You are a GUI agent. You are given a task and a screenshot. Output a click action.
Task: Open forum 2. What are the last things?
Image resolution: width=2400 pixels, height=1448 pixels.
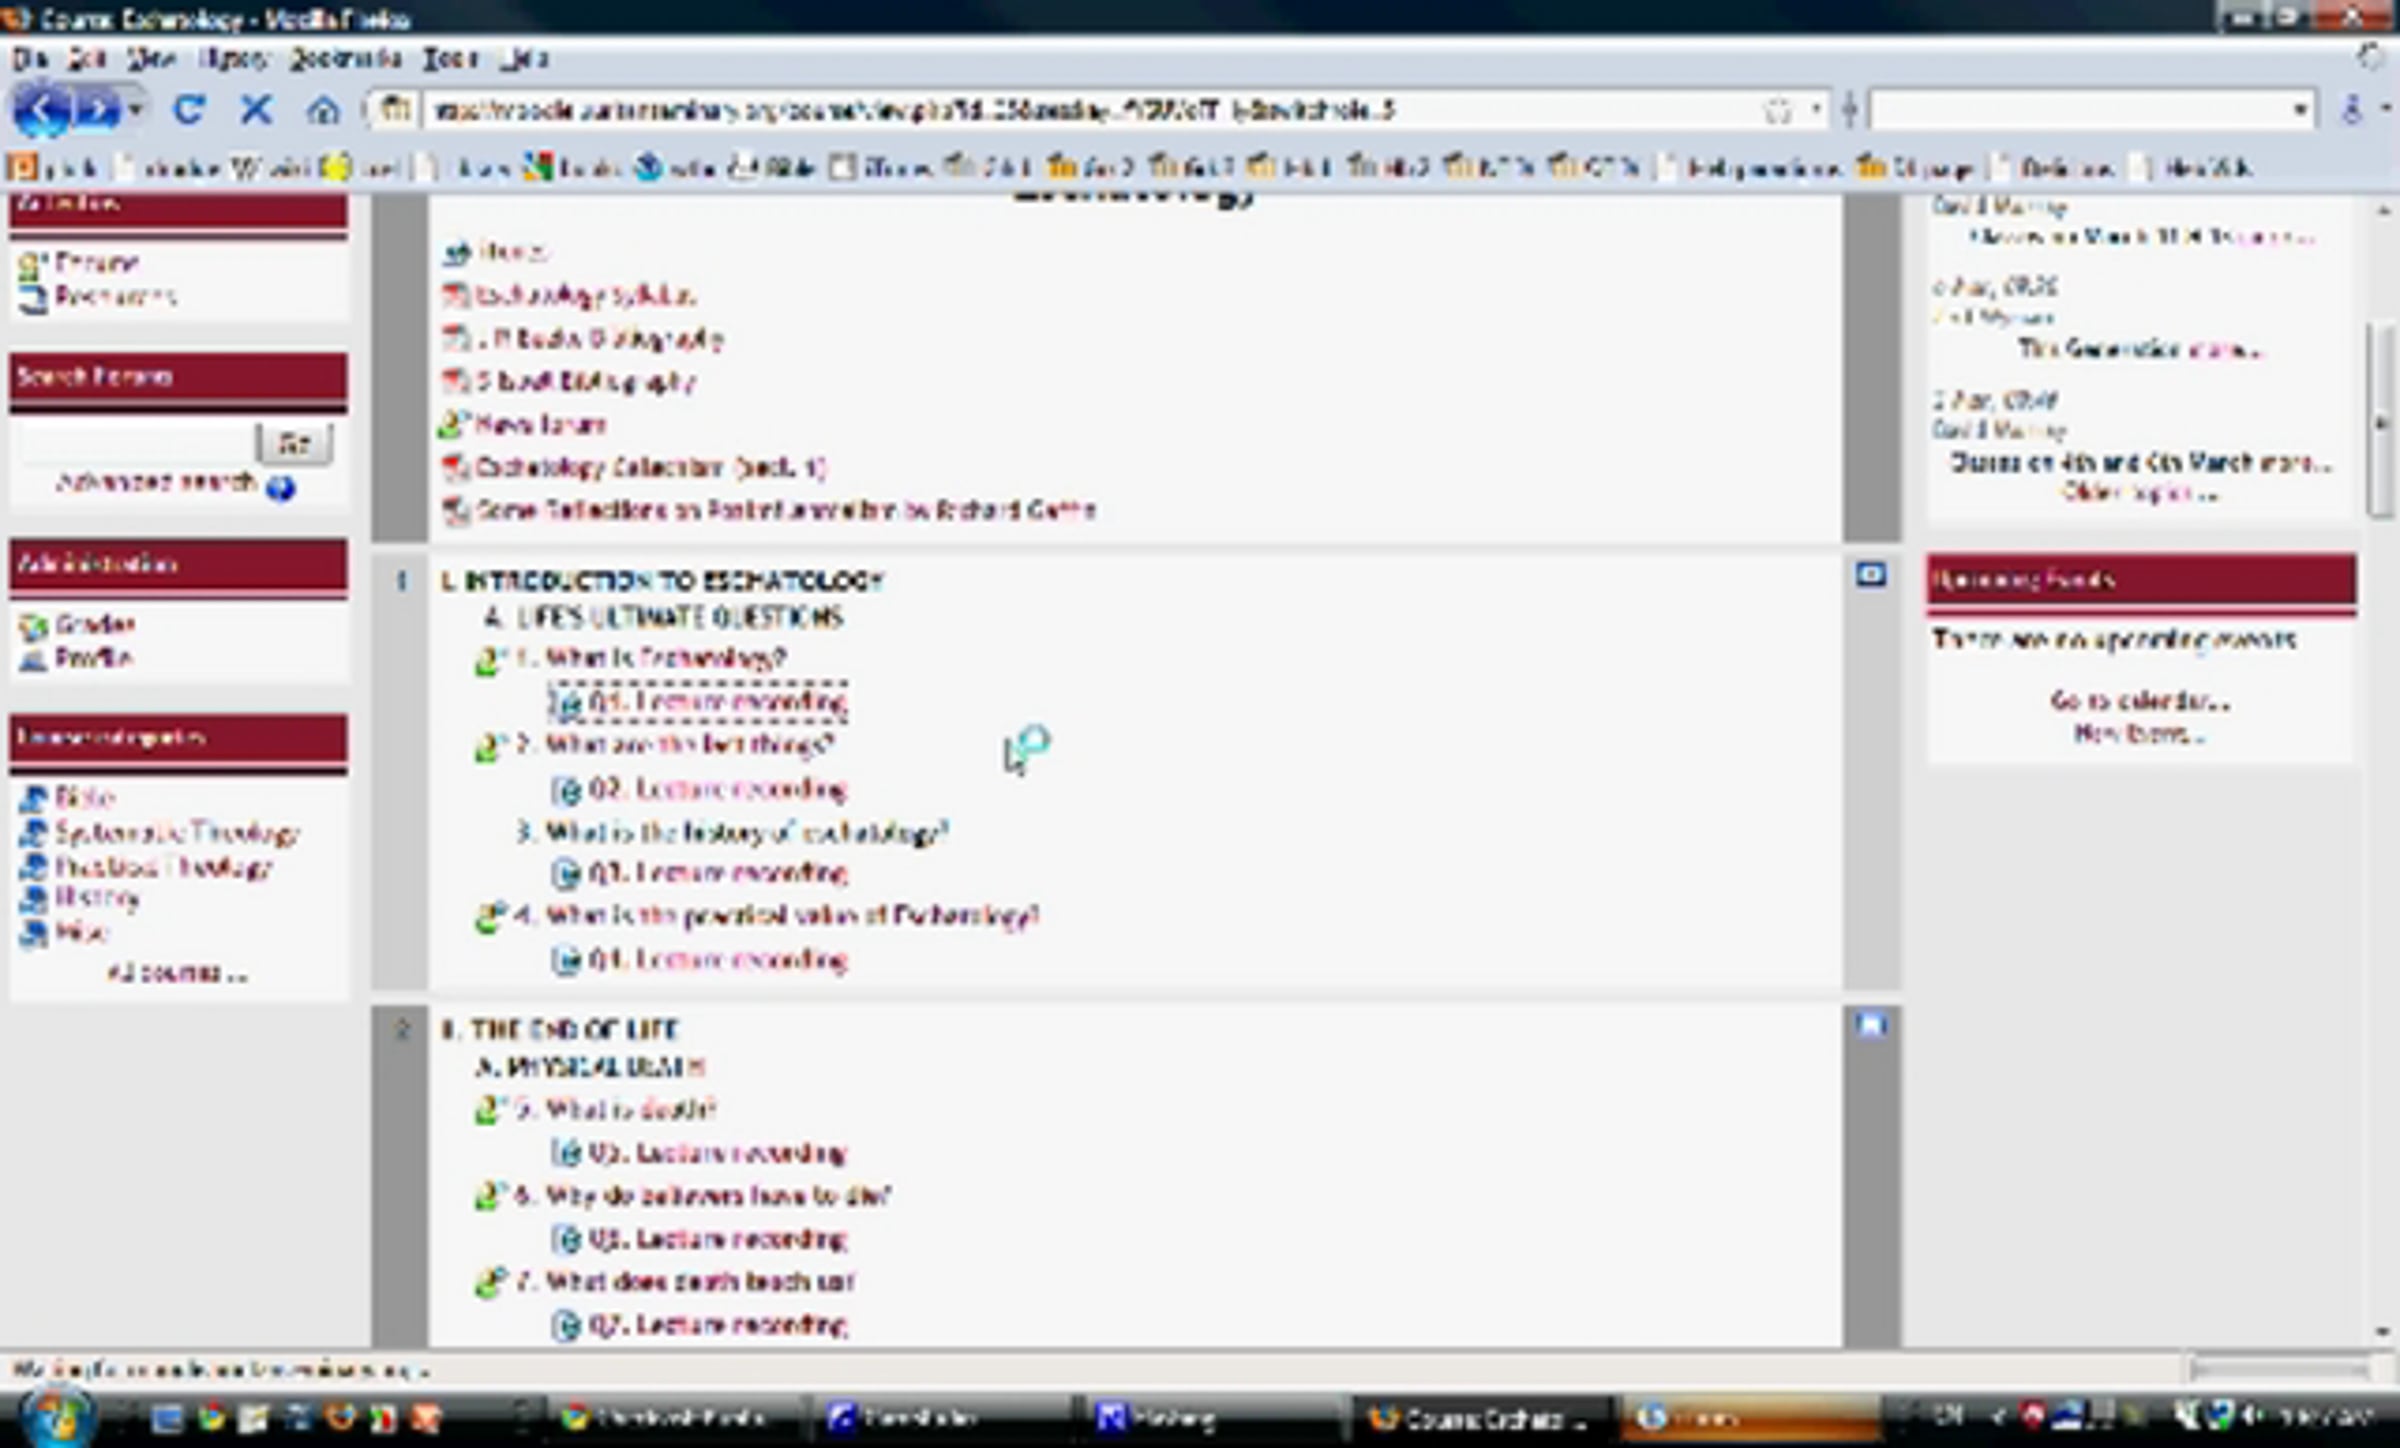pos(675,746)
